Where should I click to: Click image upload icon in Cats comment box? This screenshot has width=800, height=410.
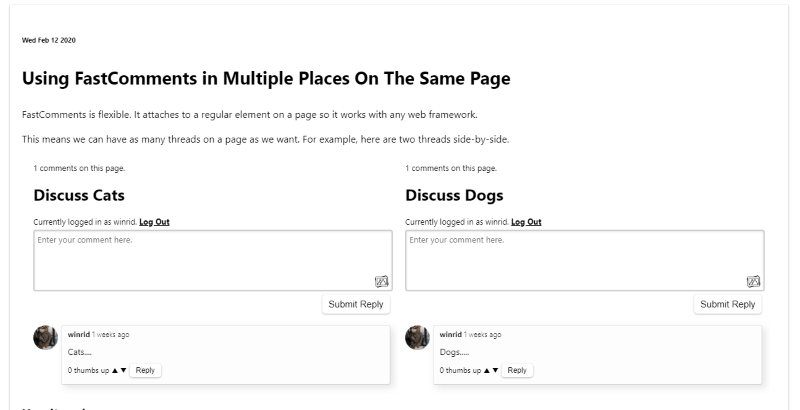tap(381, 282)
